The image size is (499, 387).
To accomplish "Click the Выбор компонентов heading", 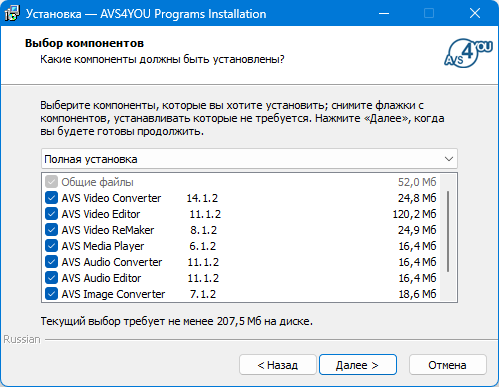I will point(84,43).
